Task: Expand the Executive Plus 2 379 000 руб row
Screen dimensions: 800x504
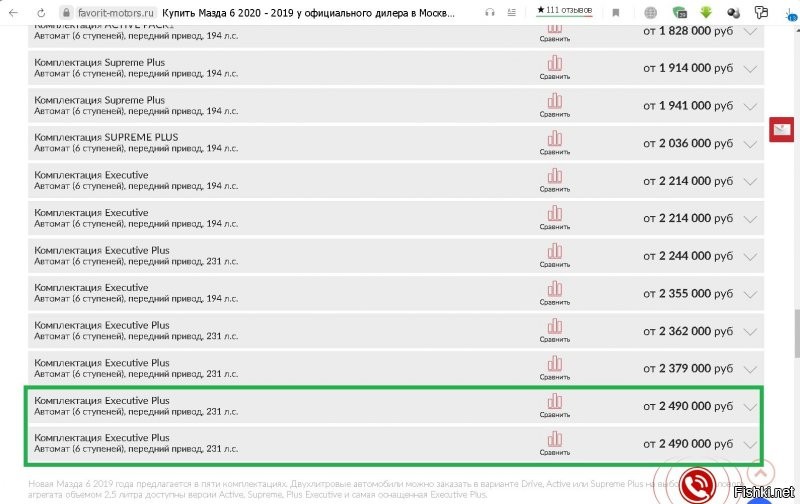Action: click(x=750, y=369)
